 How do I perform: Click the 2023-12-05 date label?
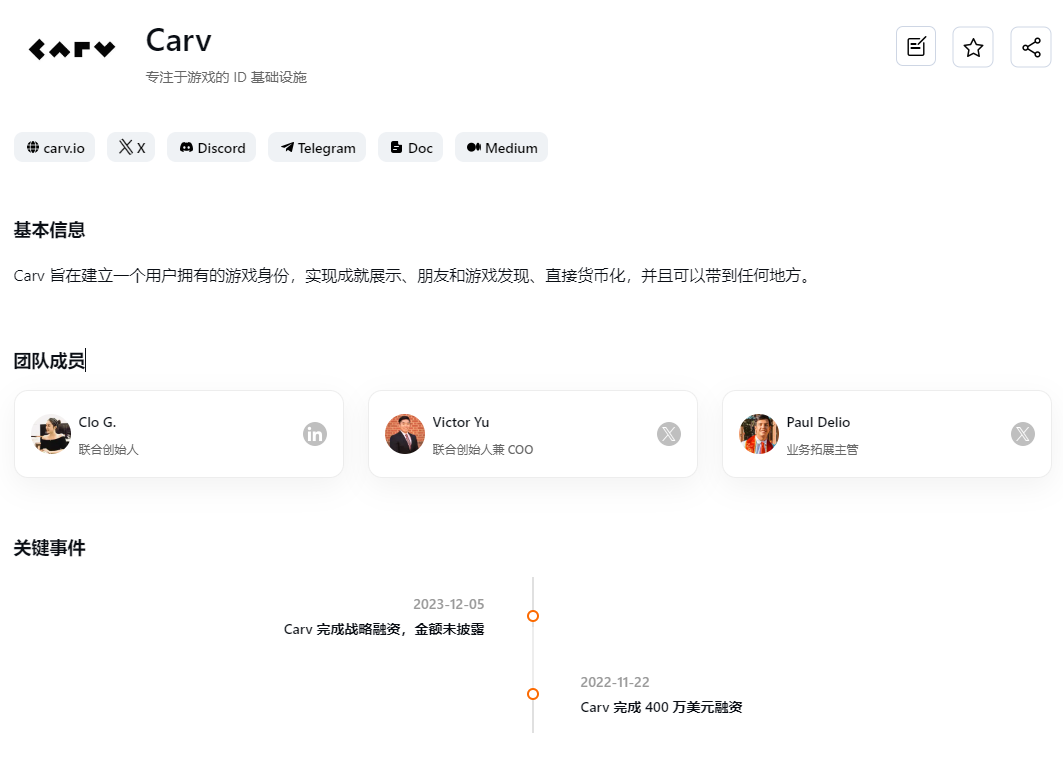[449, 604]
